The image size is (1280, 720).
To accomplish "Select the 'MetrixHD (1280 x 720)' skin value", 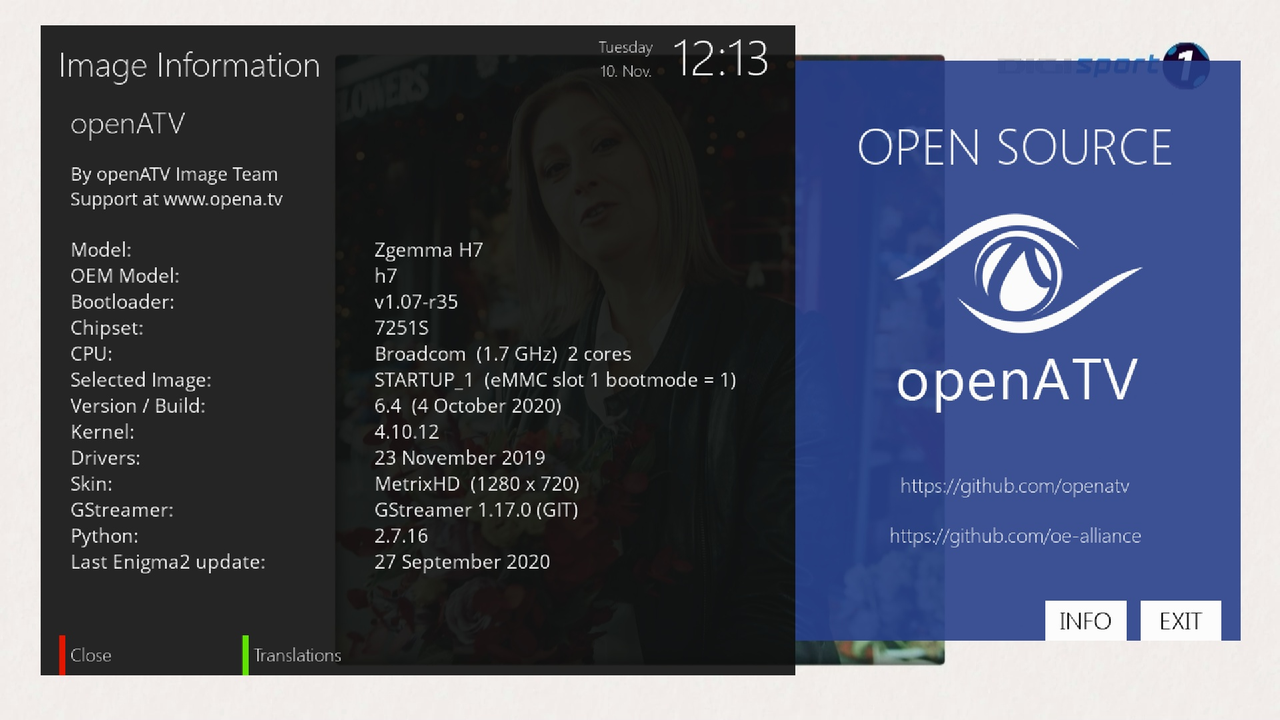I will 477,484.
